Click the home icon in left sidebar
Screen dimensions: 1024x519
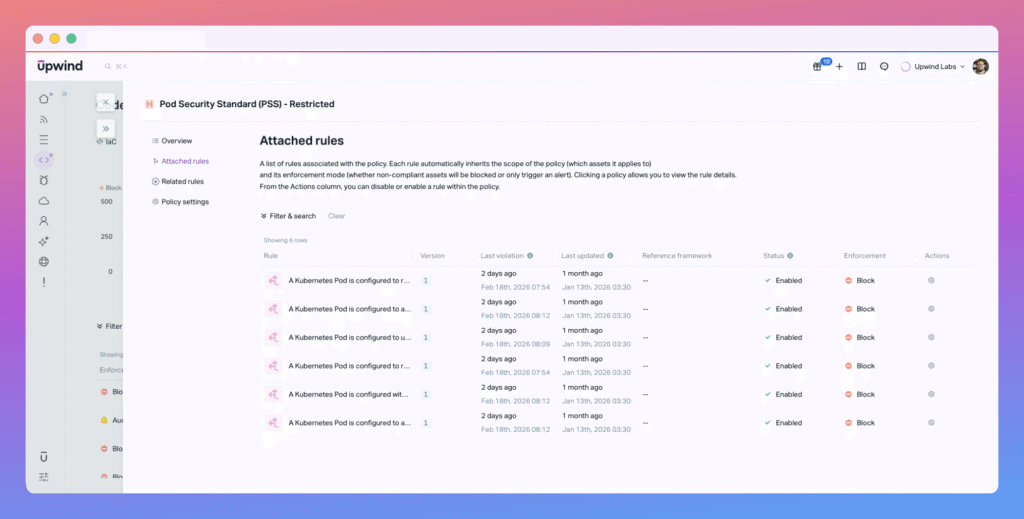coord(44,98)
